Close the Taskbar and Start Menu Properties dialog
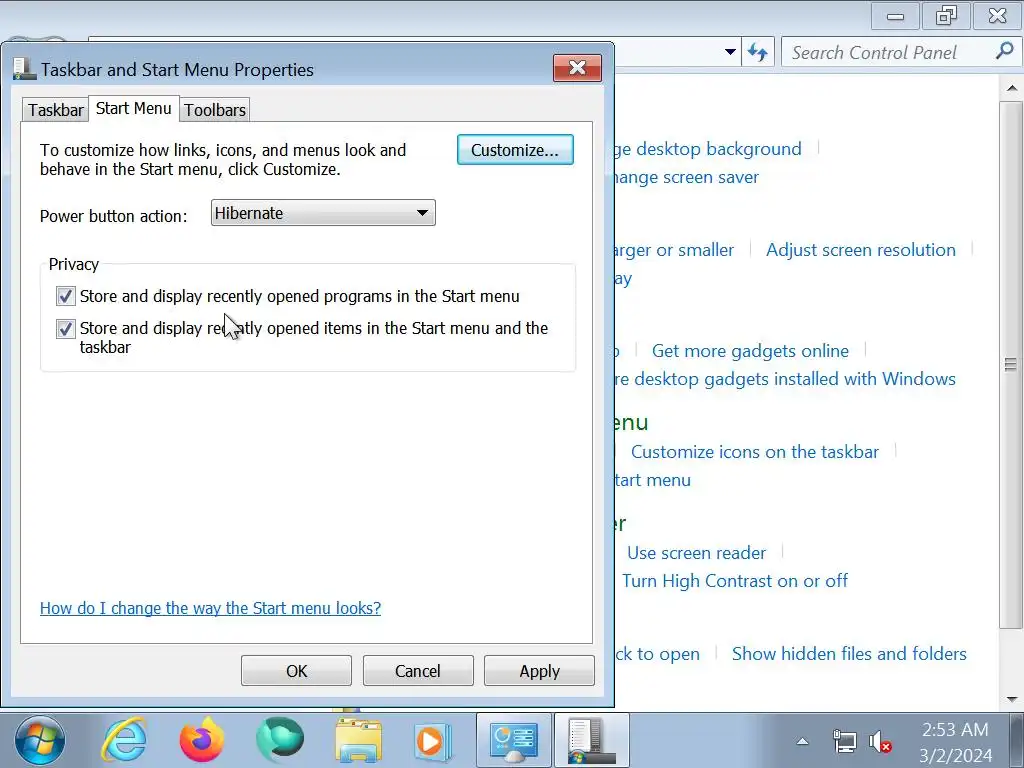 577,67
